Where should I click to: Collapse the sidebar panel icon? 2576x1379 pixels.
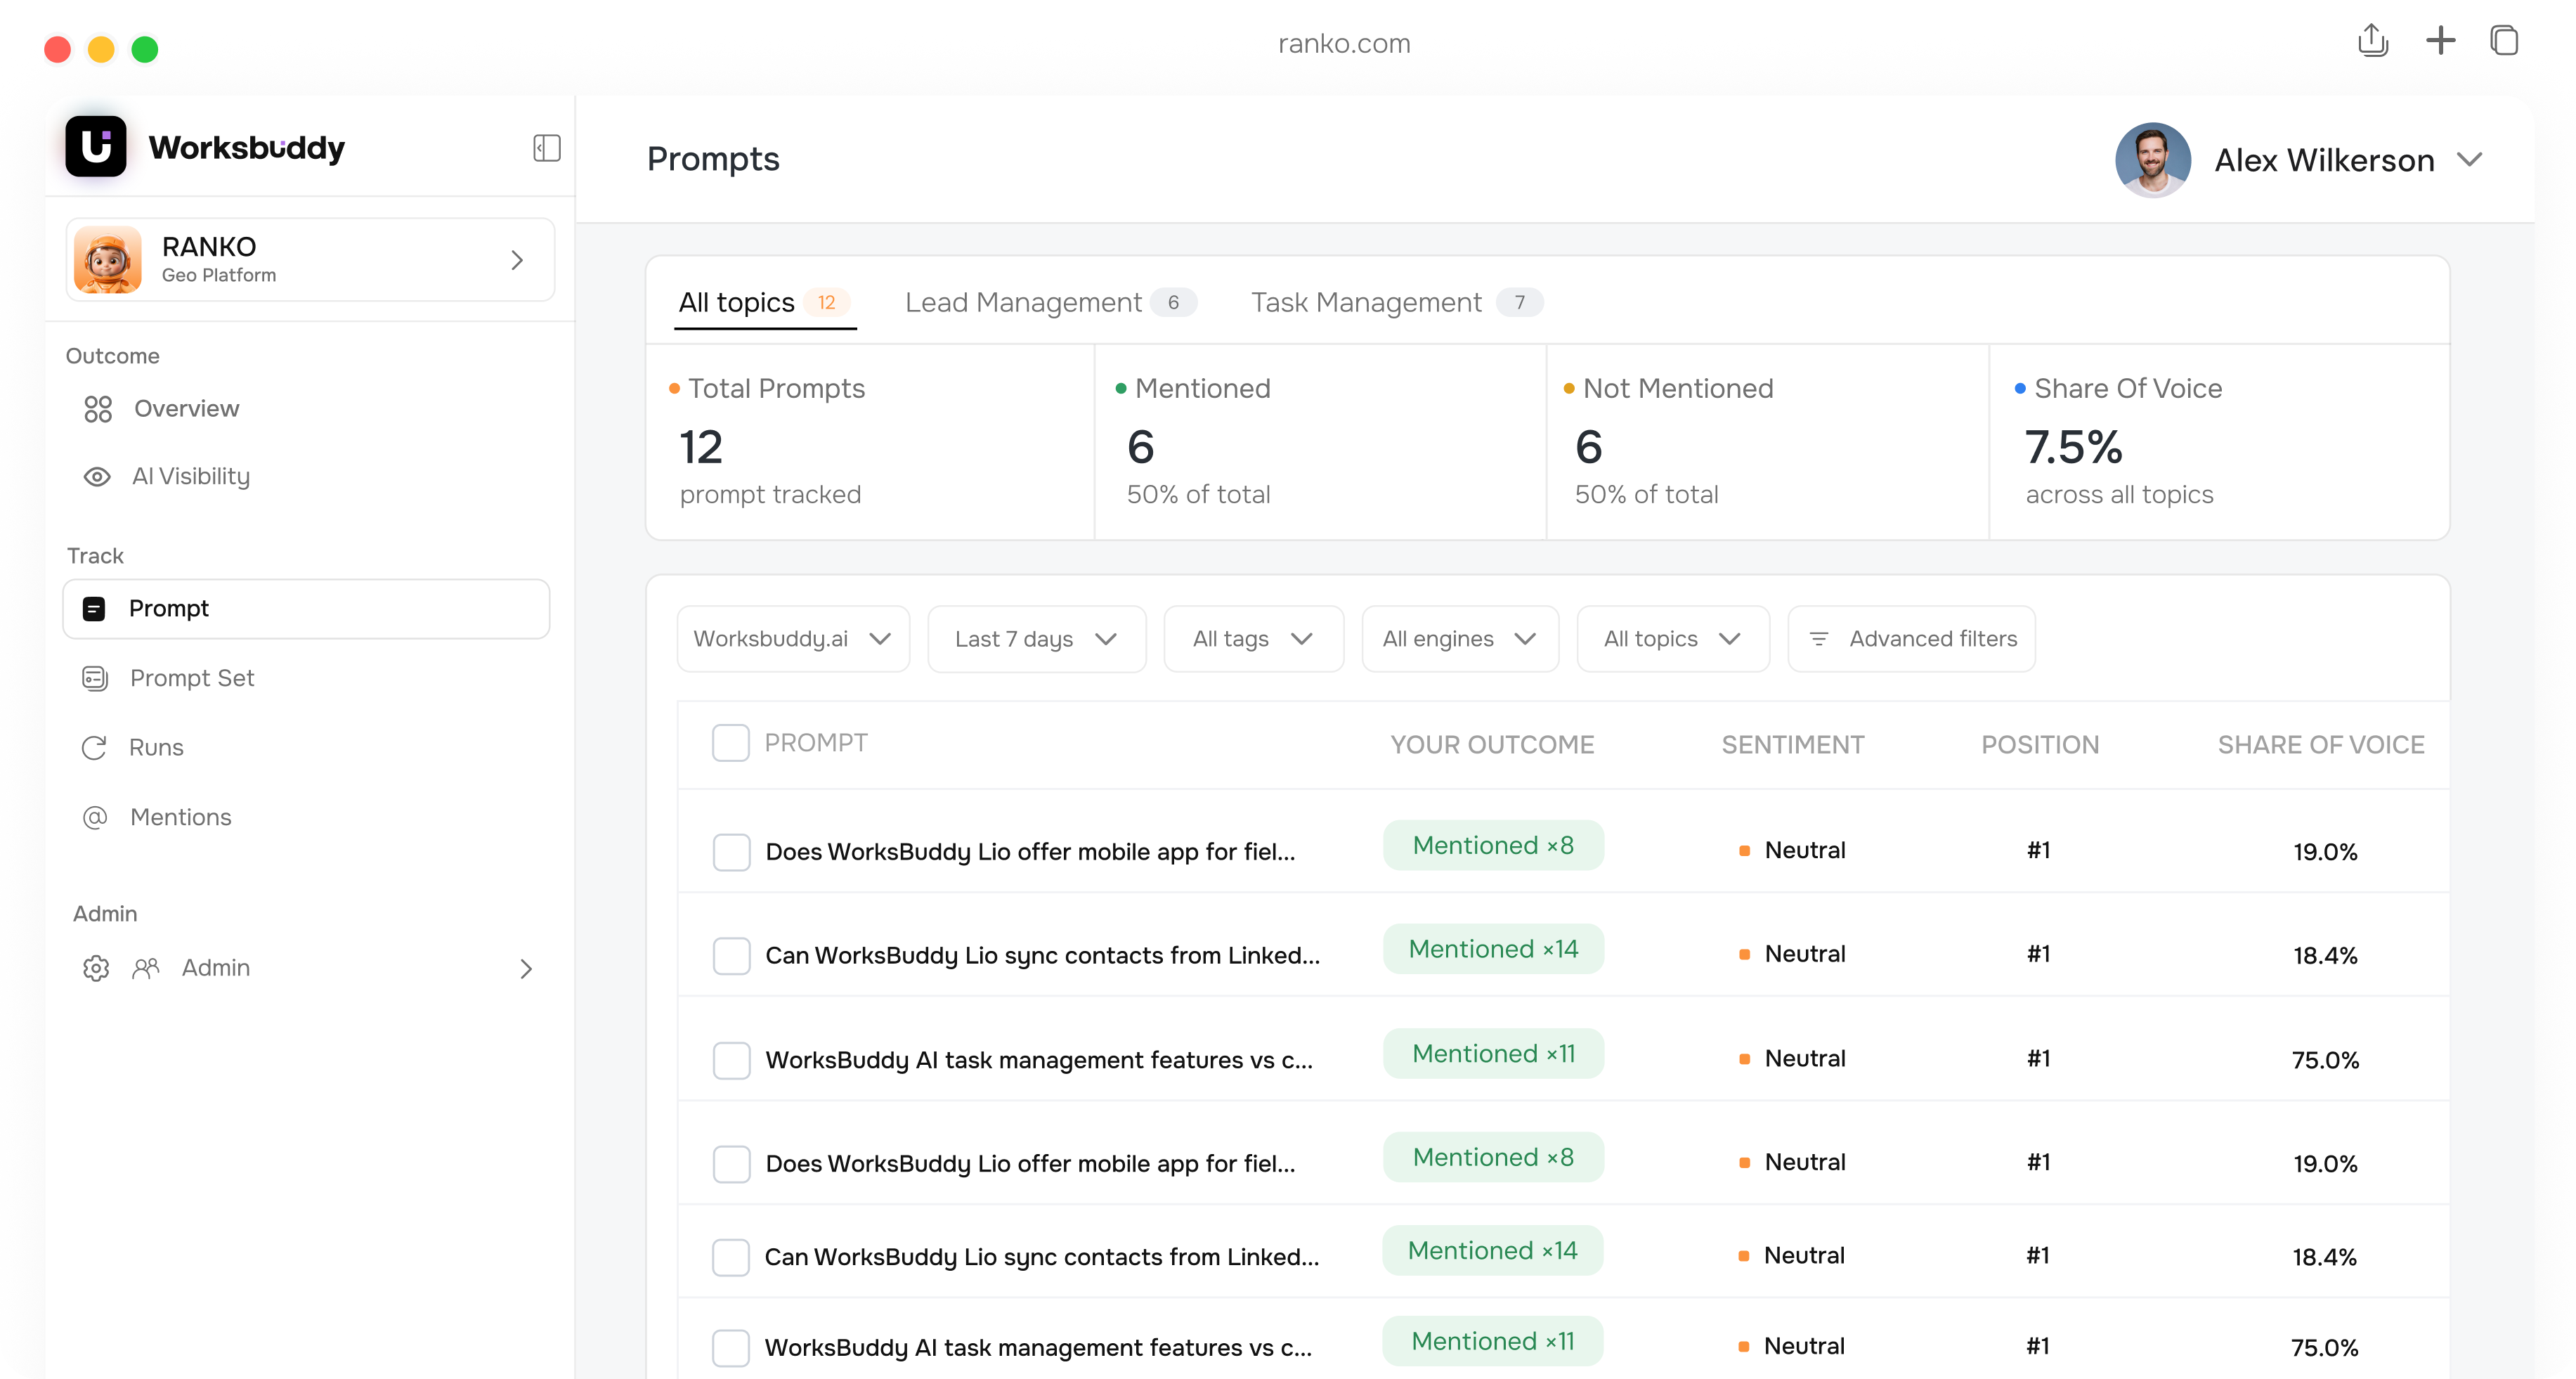[546, 148]
